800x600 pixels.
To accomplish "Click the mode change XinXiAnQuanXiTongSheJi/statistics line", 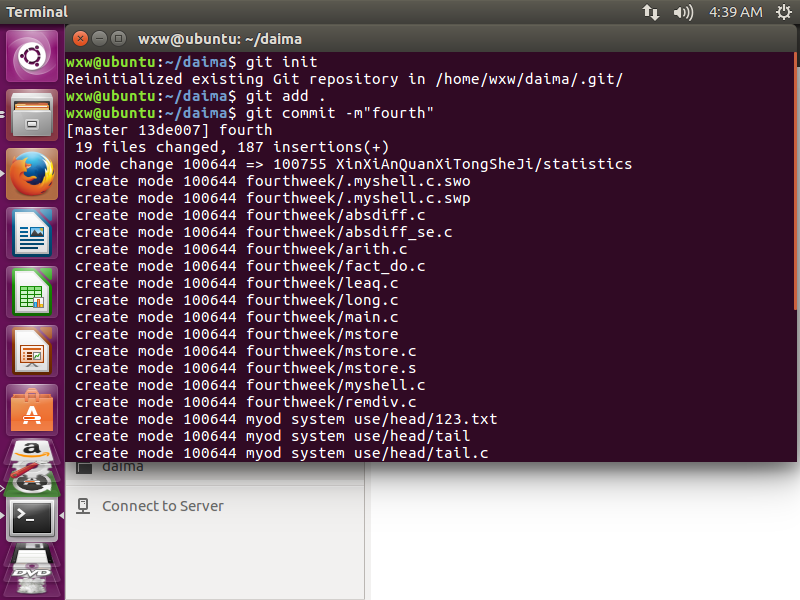I will click(x=353, y=164).
